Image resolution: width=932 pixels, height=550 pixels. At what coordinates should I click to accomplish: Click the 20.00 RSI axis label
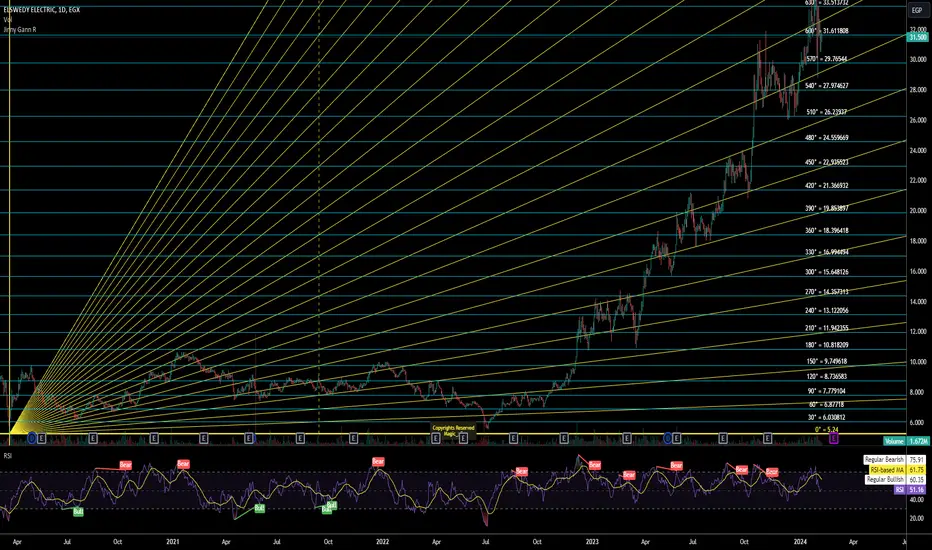pyautogui.click(x=917, y=518)
